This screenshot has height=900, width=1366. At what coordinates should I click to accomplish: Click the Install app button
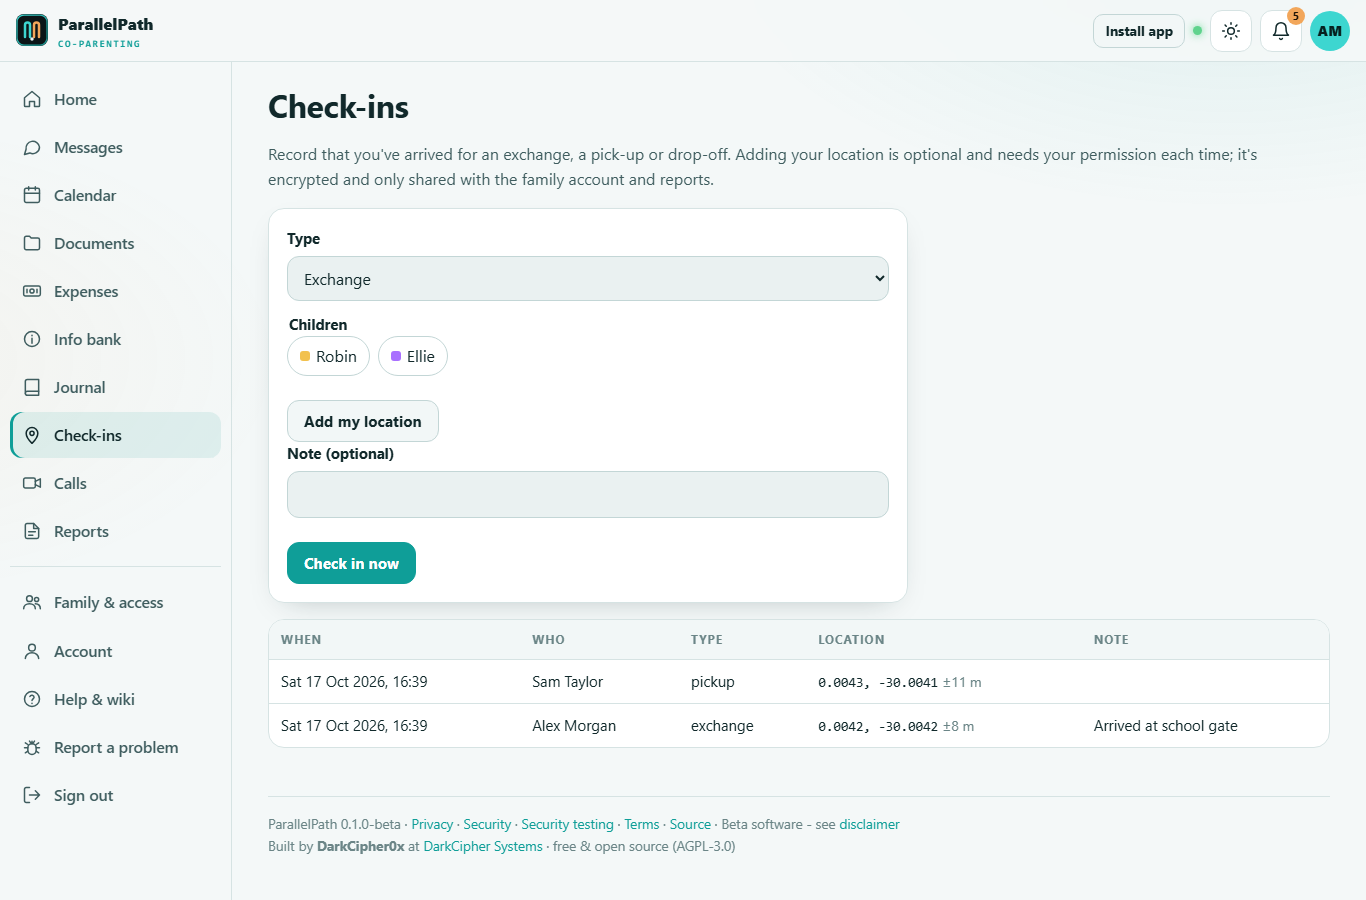coord(1139,31)
